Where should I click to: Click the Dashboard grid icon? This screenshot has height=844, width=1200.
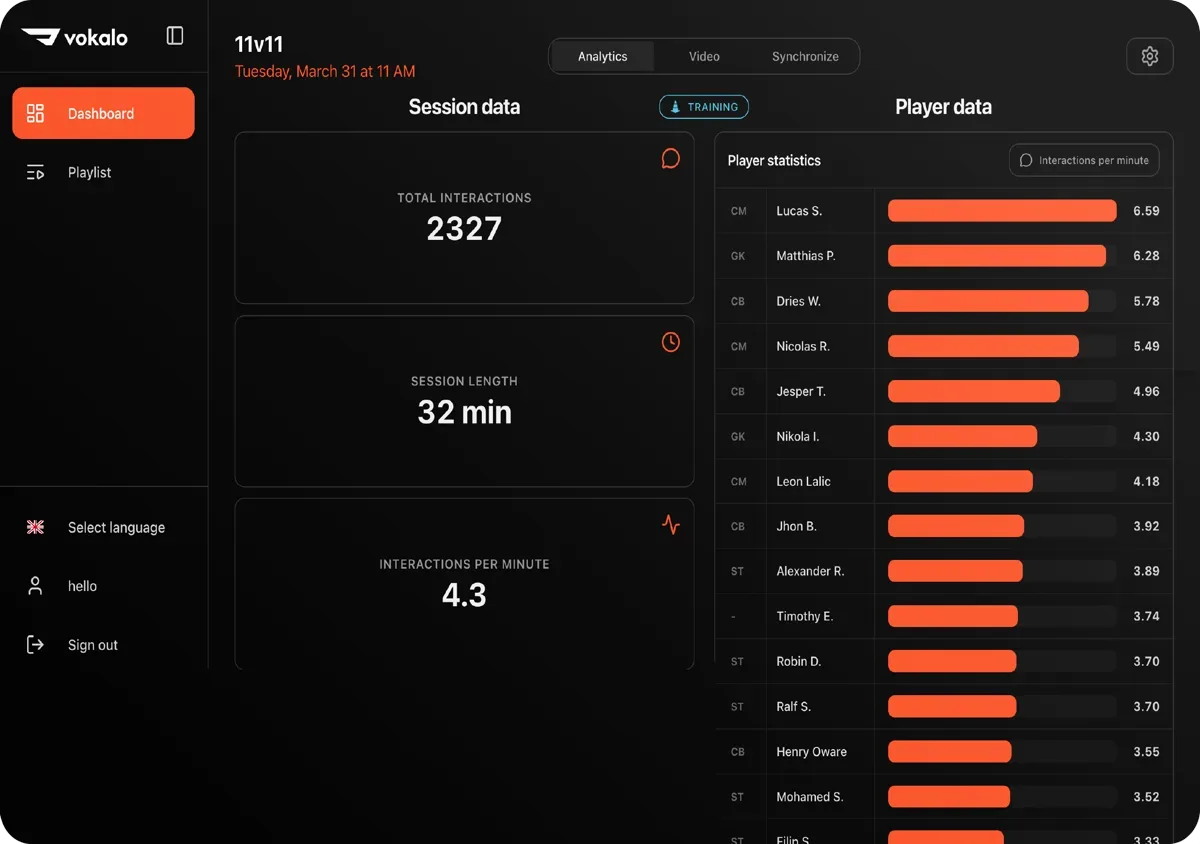tap(35, 113)
